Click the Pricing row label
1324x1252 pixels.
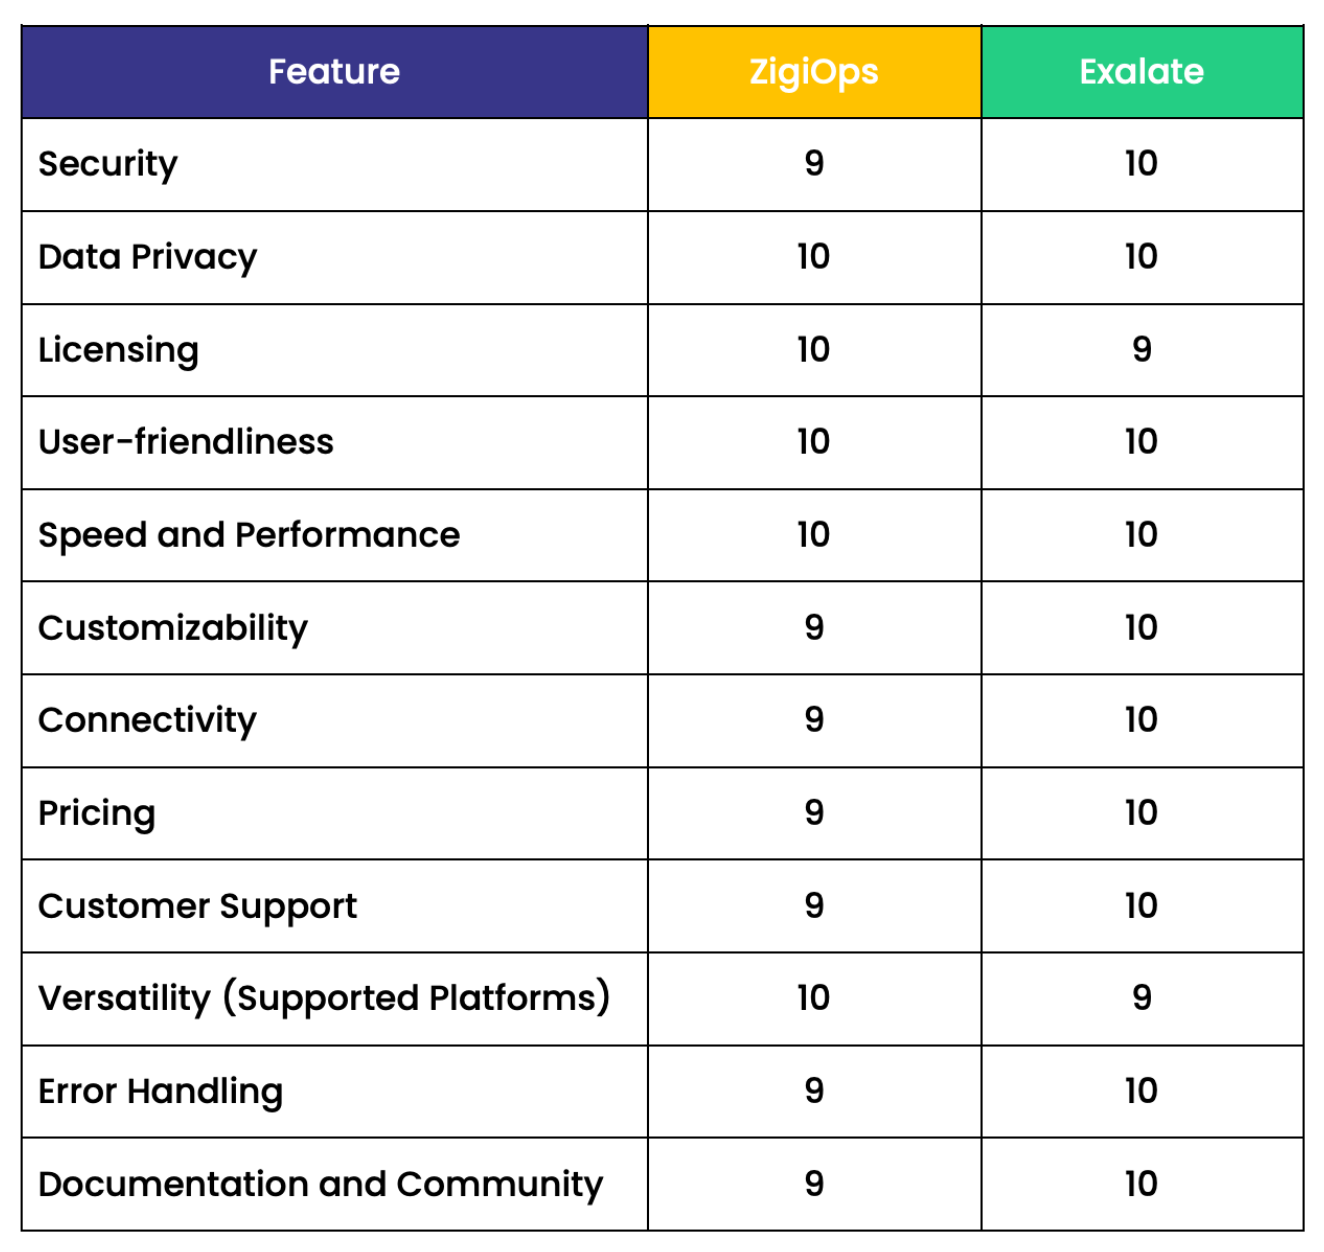(x=97, y=813)
